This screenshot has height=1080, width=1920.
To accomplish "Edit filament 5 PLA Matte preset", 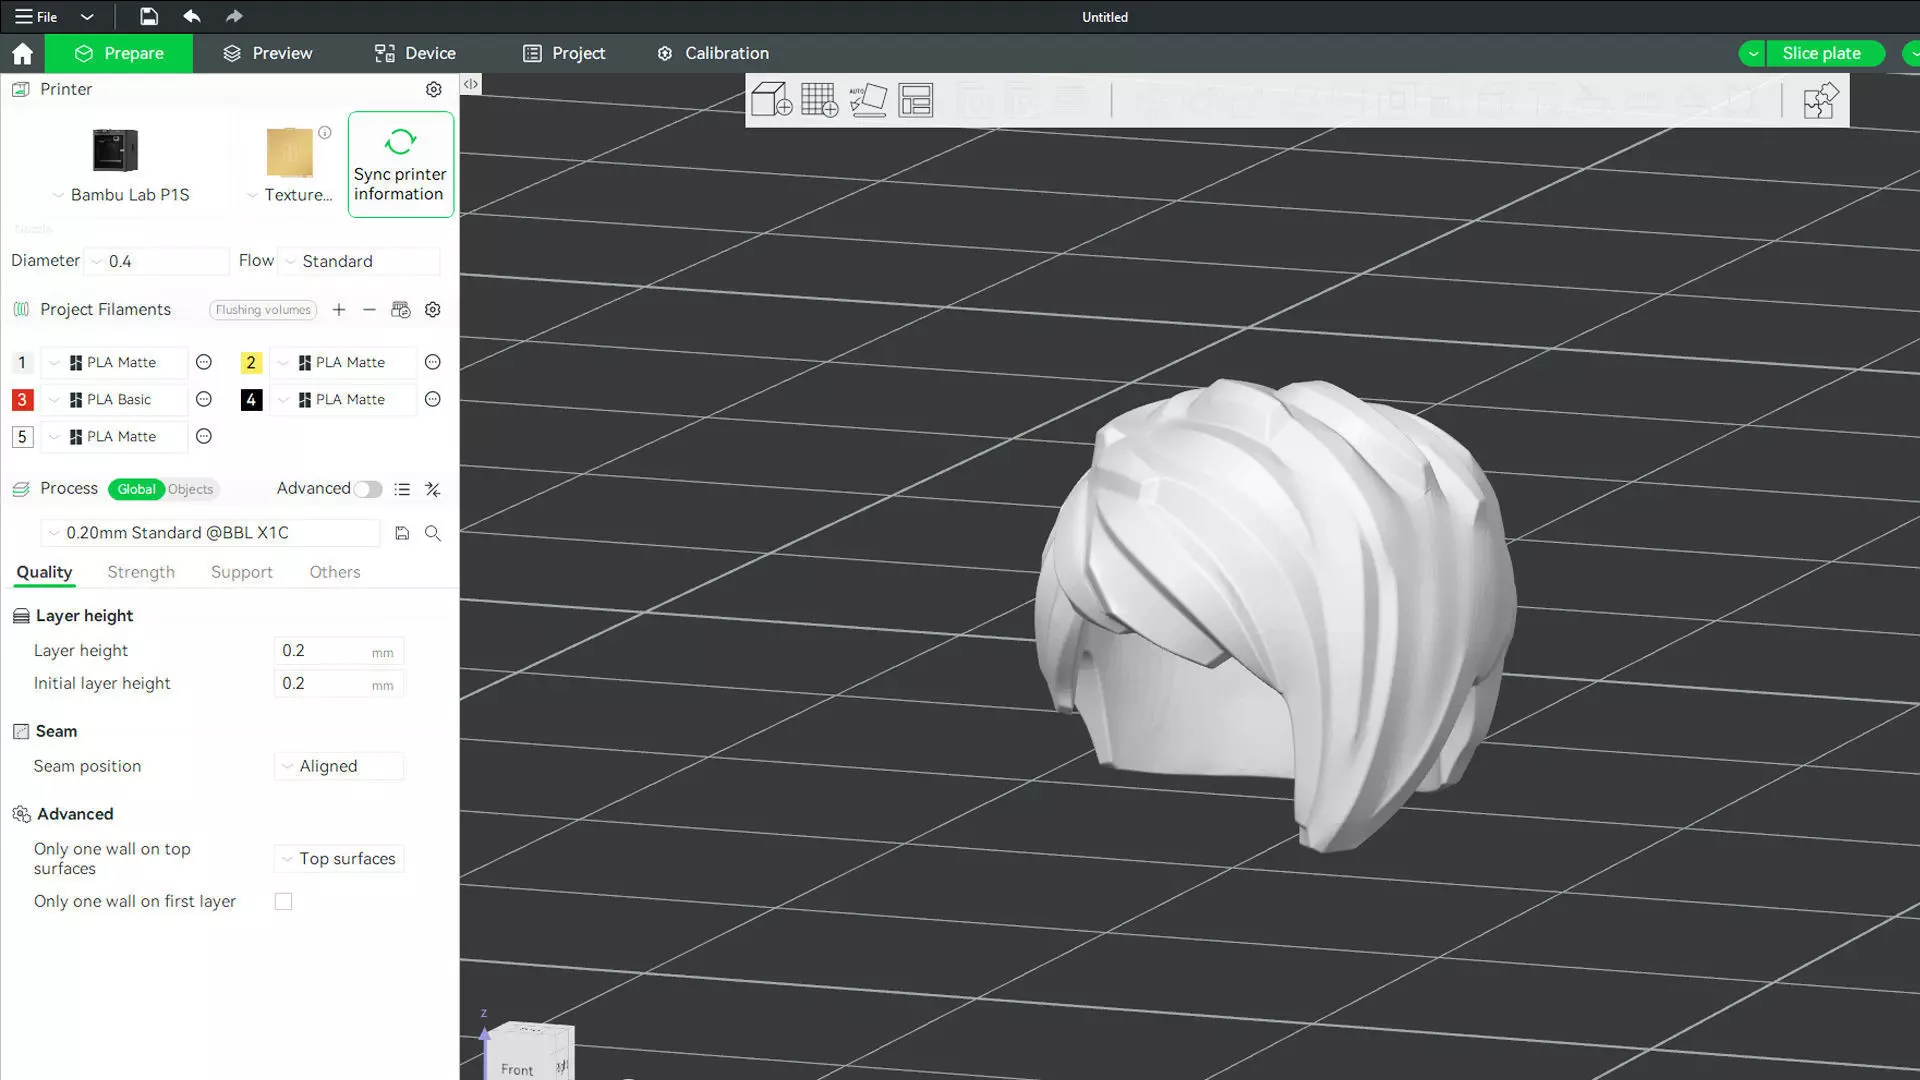I will (204, 436).
